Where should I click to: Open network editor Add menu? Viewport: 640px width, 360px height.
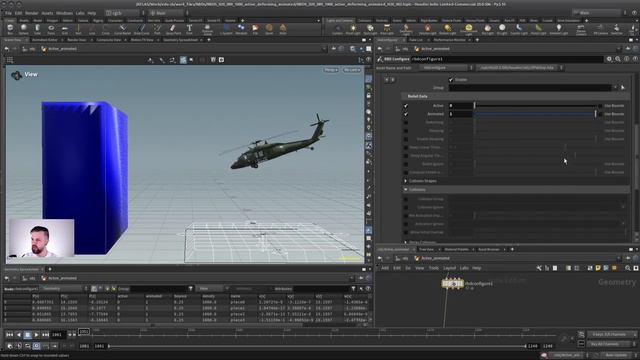pos(384,268)
